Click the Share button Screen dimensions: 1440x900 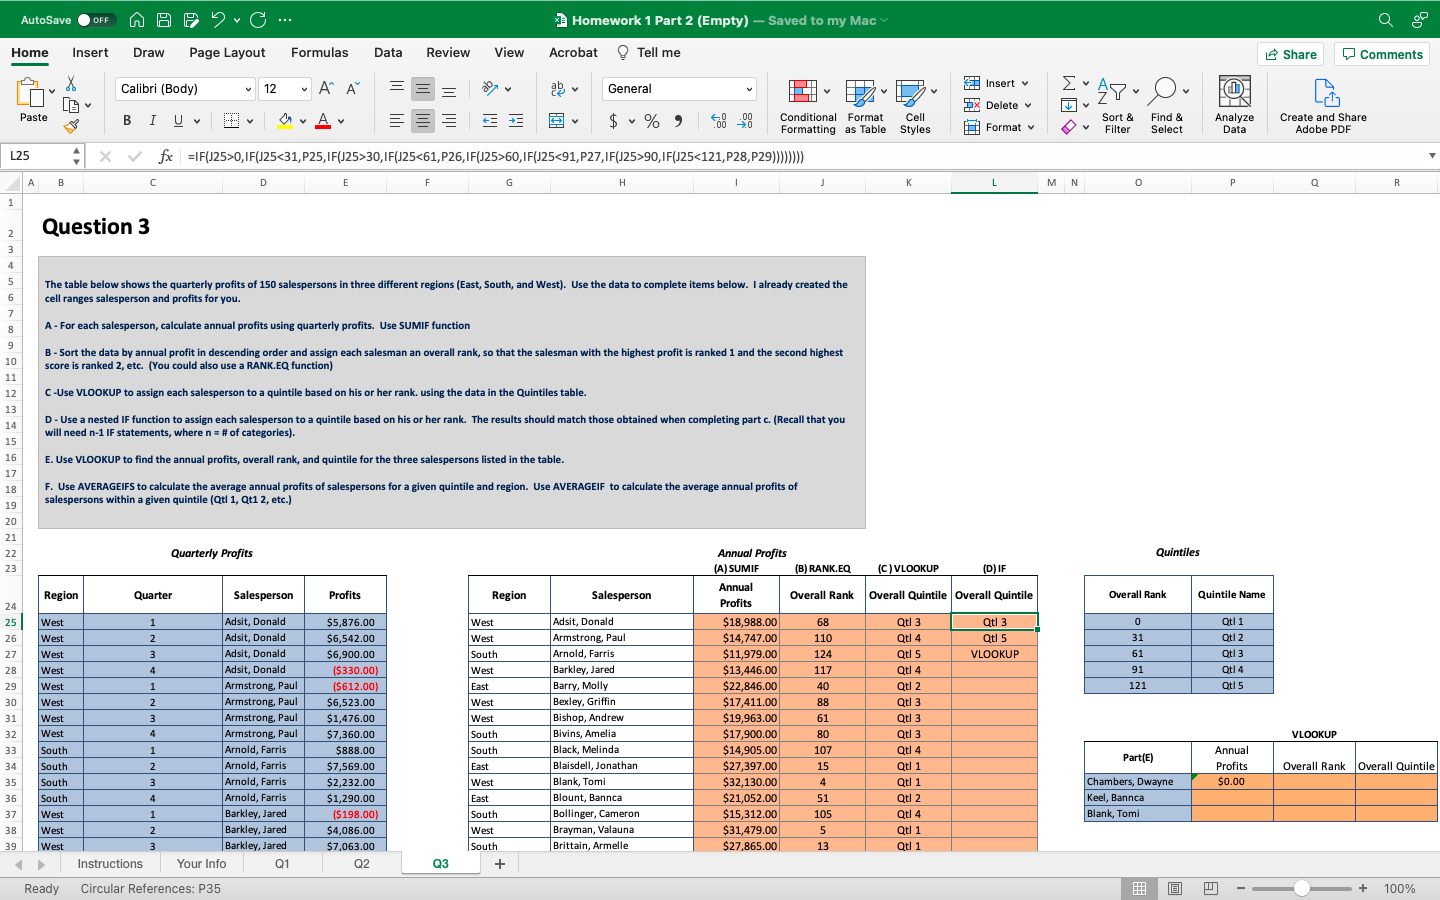1290,54
